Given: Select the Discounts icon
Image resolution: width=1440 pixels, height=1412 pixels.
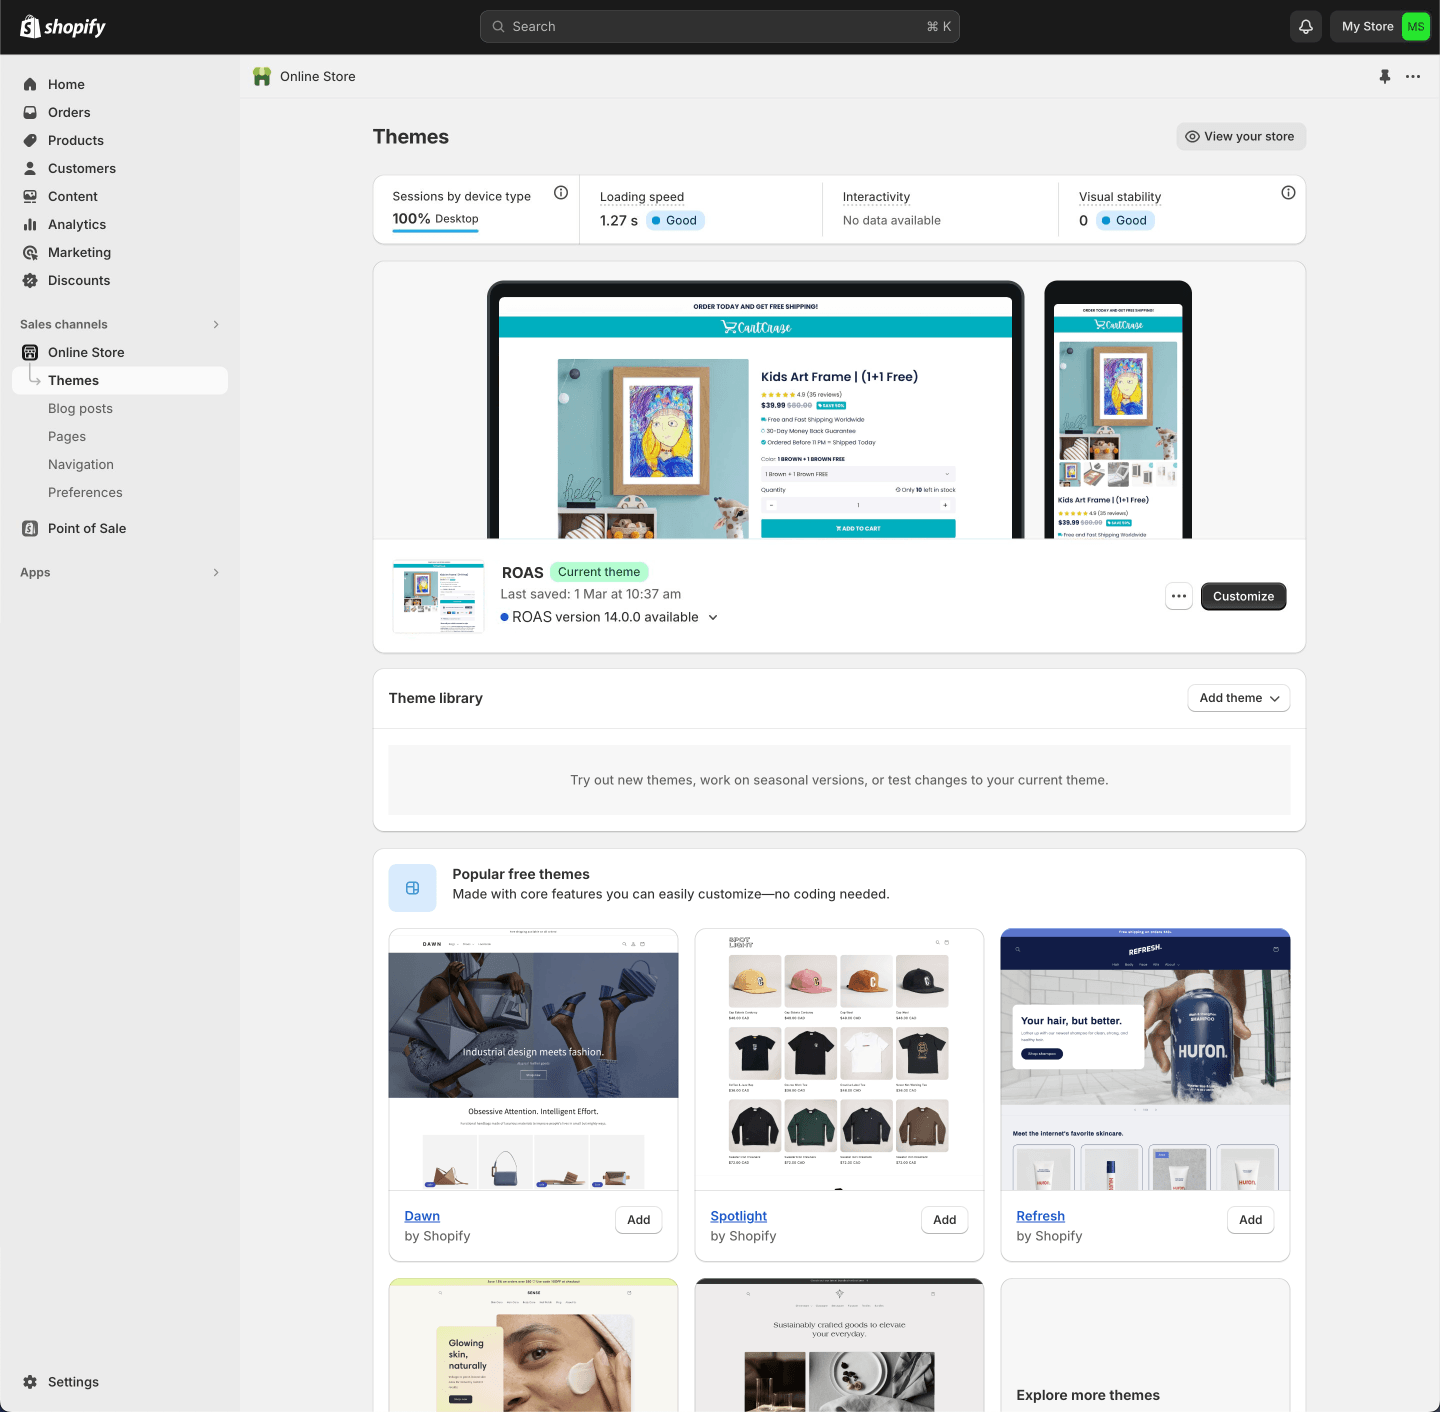Looking at the screenshot, I should point(30,280).
